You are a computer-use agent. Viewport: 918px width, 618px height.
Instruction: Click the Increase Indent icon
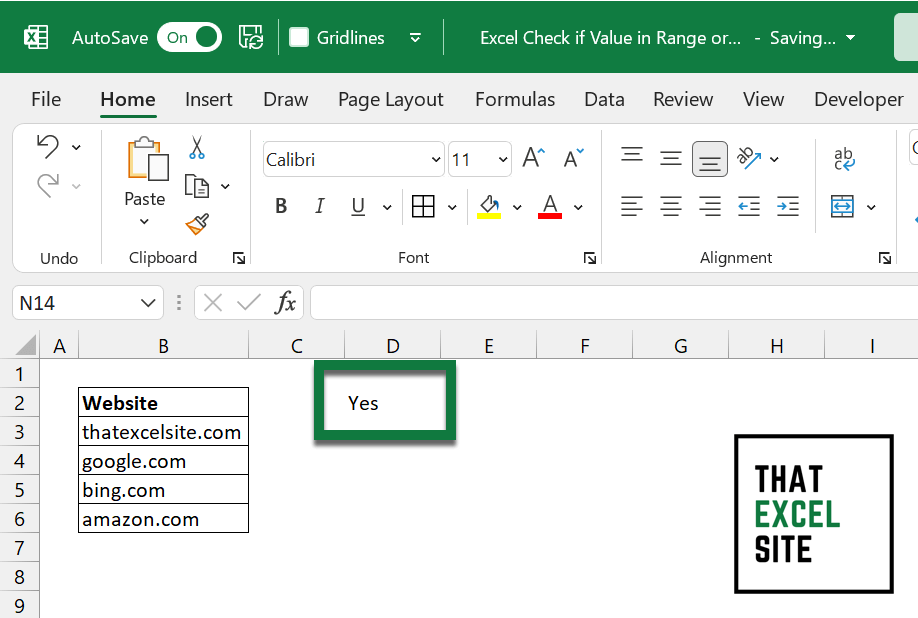coord(787,206)
